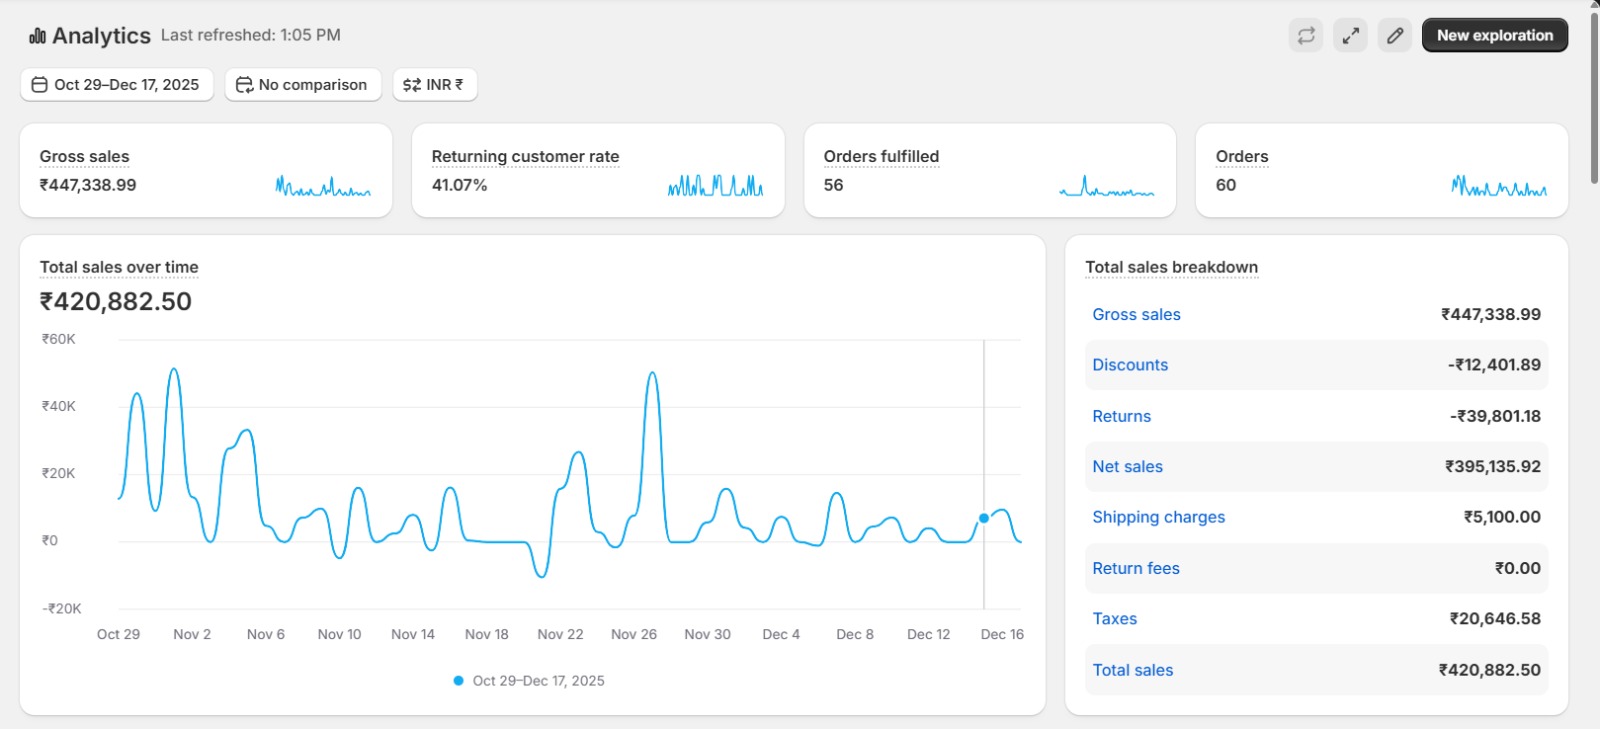Open the No comparison dropdown
This screenshot has width=1600, height=729.
[302, 85]
